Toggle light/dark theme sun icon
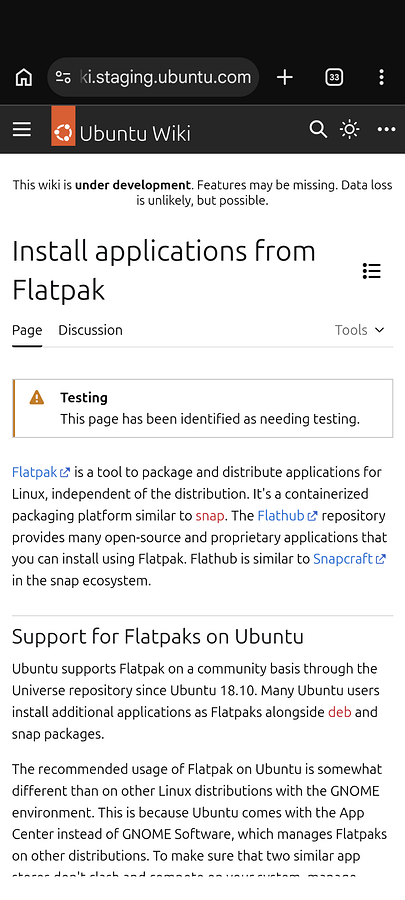This screenshot has width=405, height=900. tap(349, 129)
